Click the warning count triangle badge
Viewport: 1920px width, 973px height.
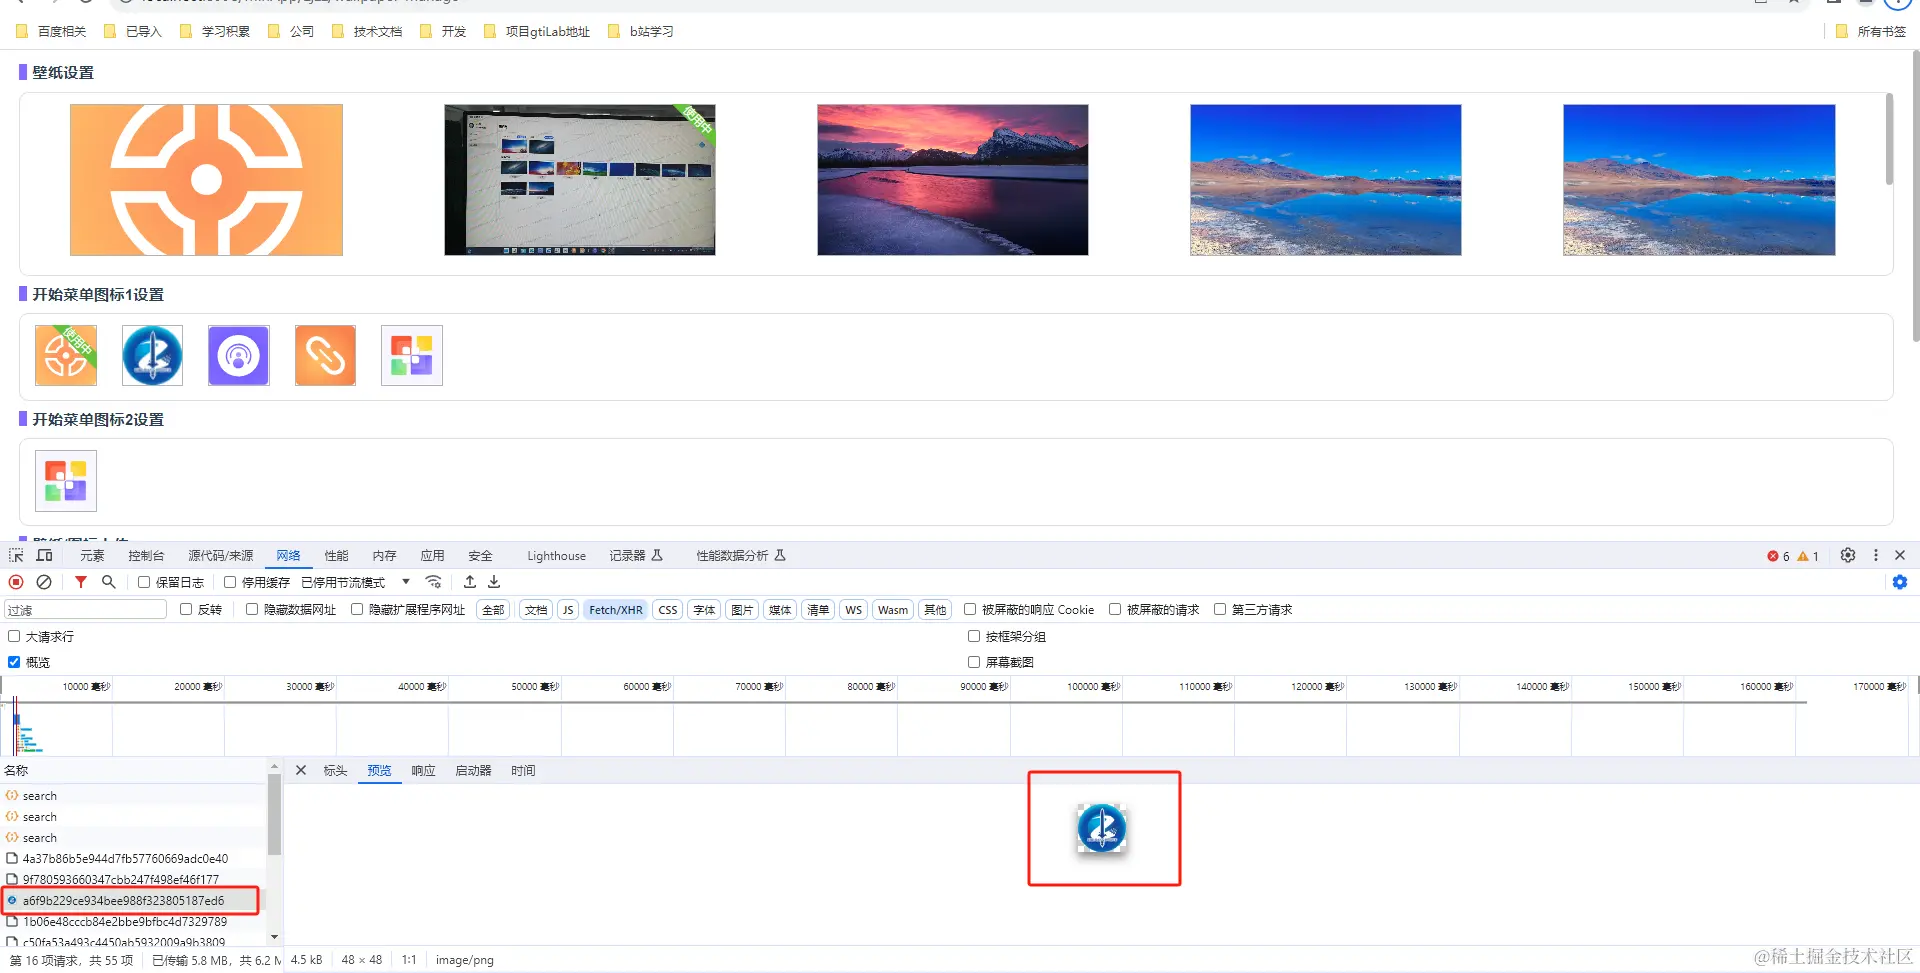[x=1808, y=556]
